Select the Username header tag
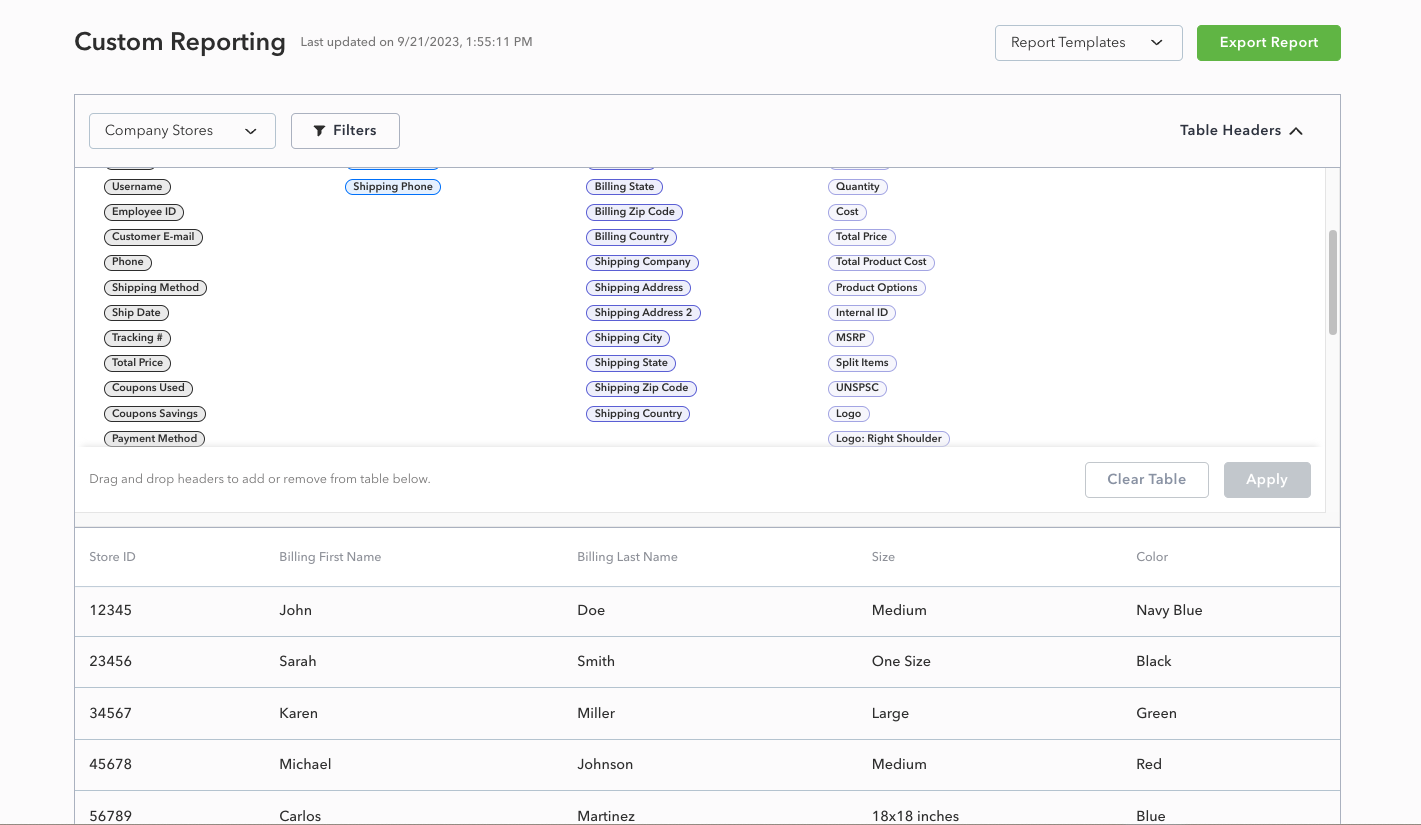The image size is (1421, 825). click(x=137, y=187)
